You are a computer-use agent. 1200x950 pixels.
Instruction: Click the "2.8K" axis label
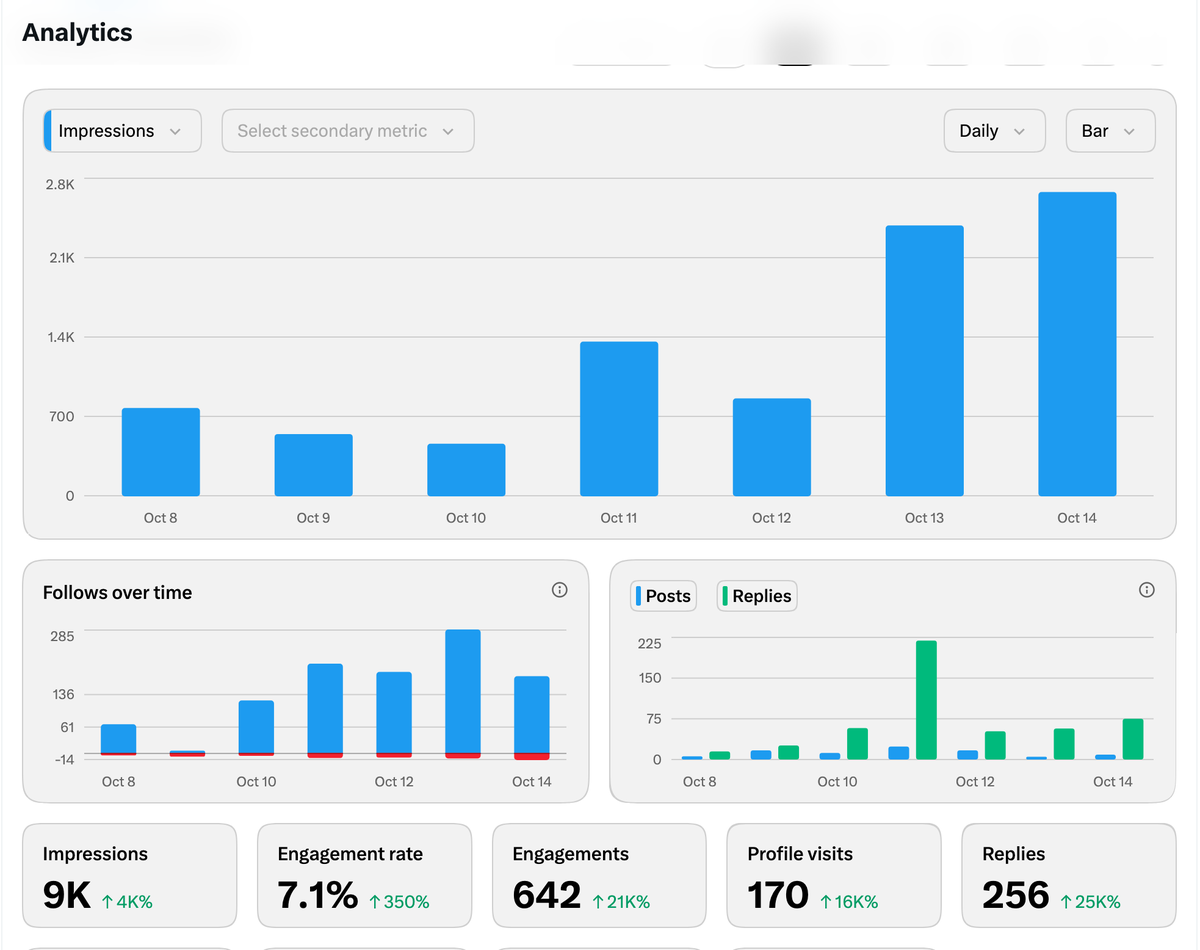point(60,184)
